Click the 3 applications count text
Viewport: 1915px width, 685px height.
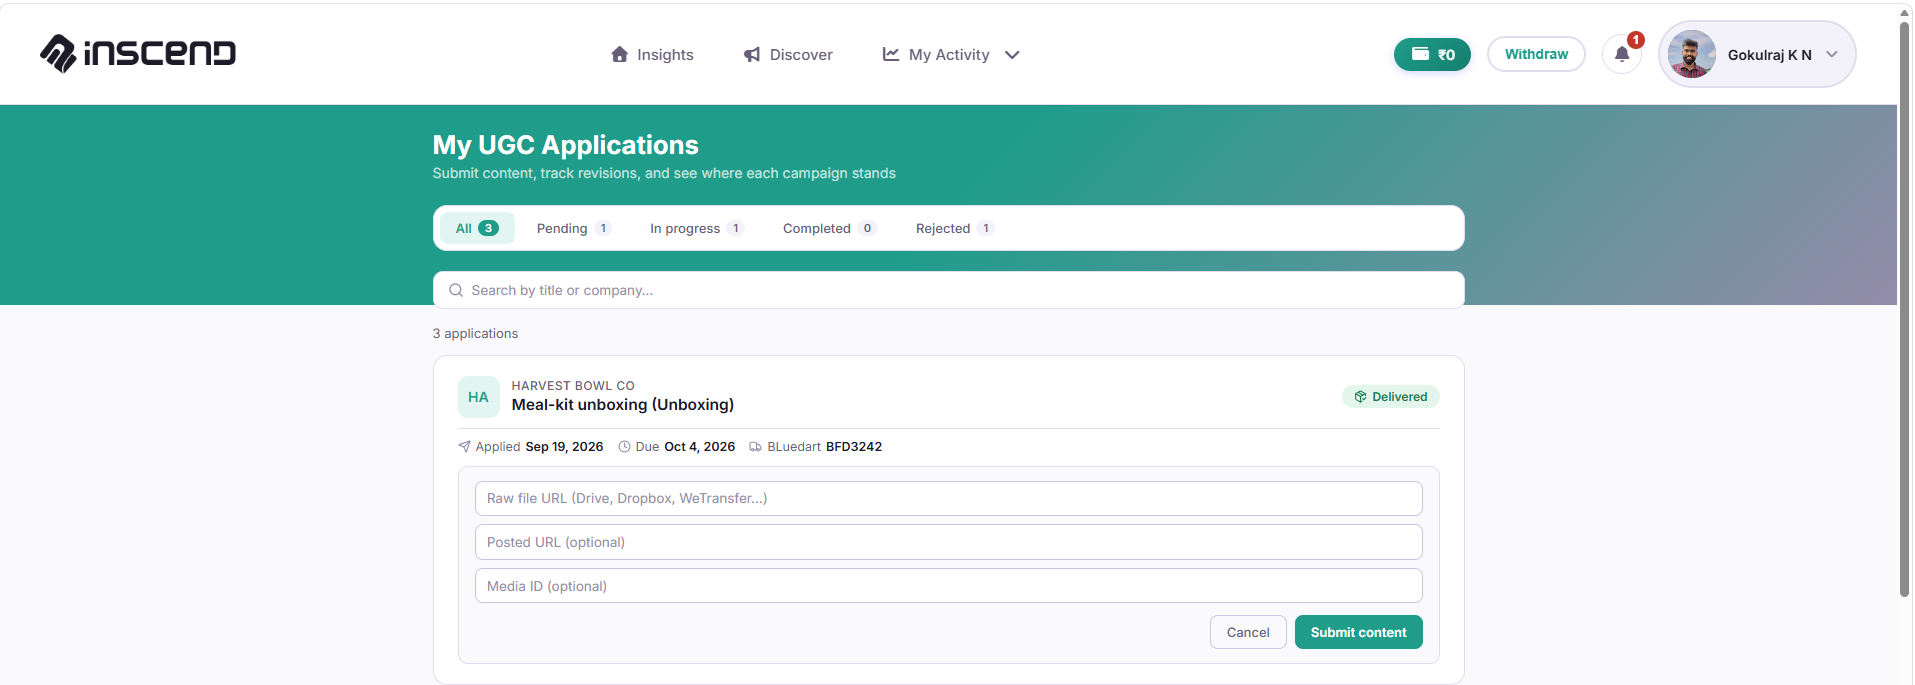475,333
